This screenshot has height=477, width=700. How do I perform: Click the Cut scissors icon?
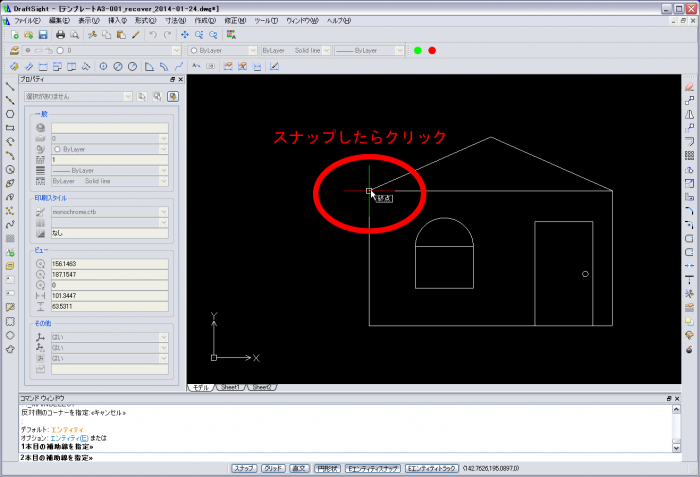tap(93, 34)
